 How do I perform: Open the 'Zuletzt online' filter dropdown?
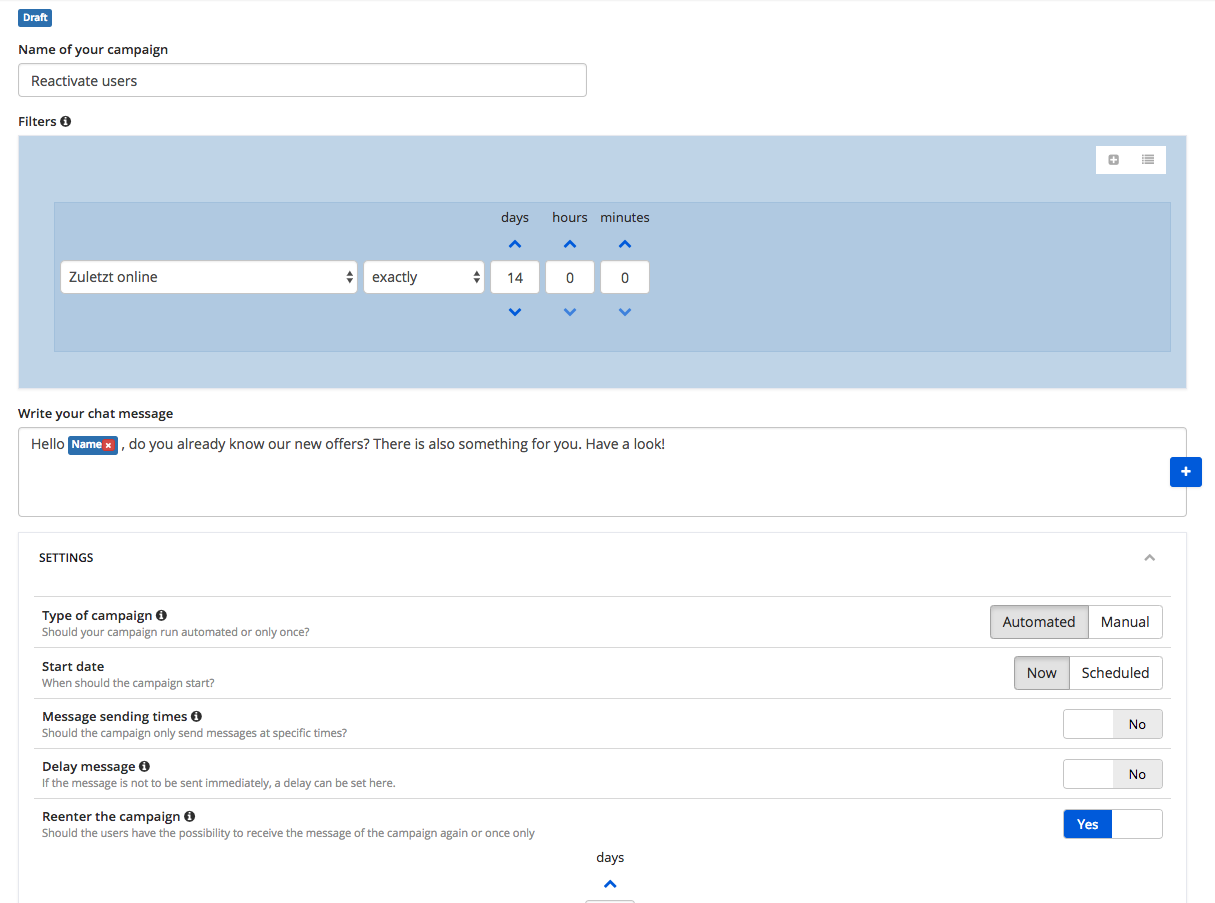click(209, 277)
